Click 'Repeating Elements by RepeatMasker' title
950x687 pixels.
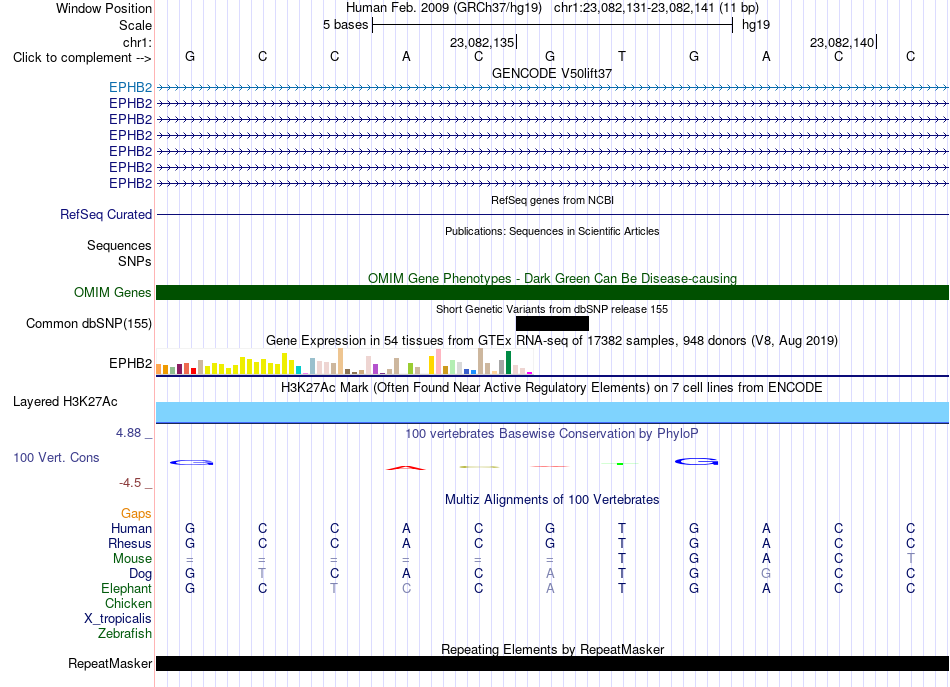pos(552,649)
